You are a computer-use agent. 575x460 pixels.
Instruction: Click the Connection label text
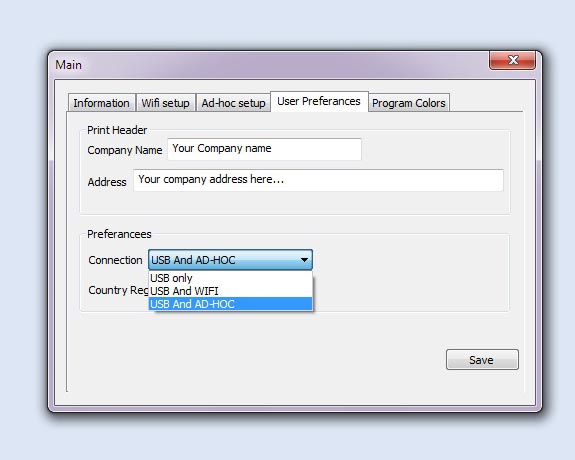coord(115,260)
